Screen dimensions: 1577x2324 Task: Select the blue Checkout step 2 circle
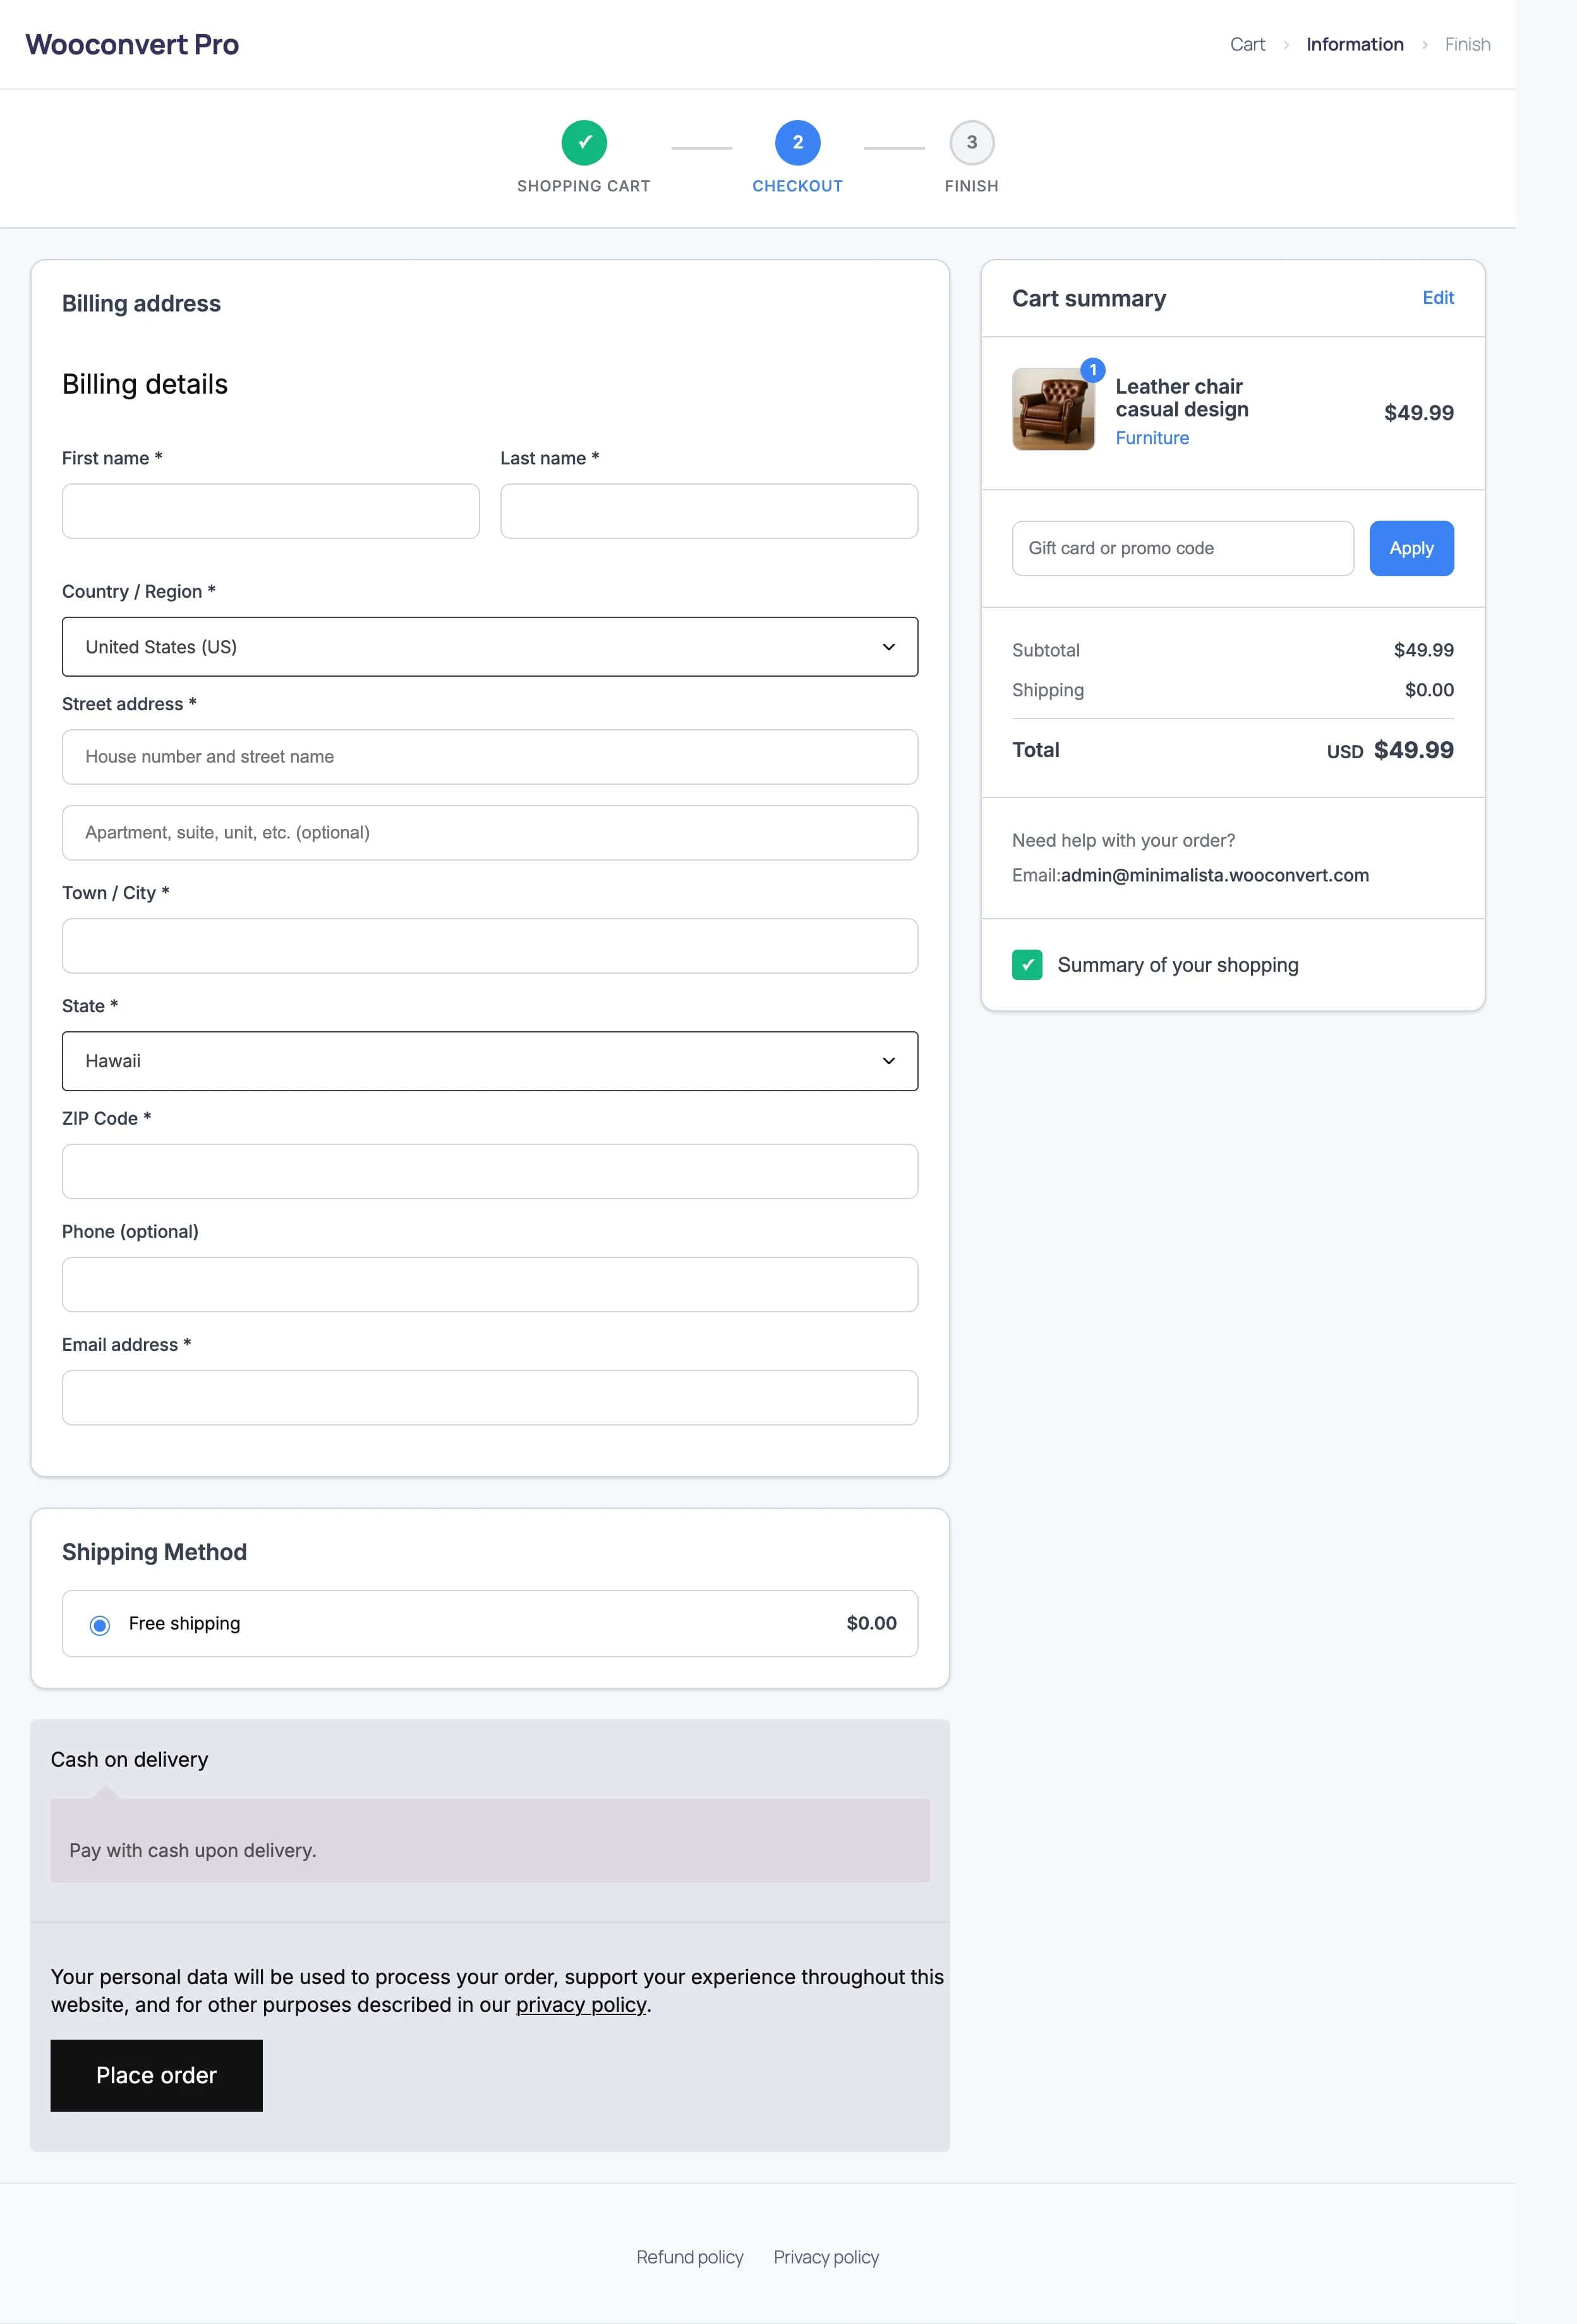797,142
